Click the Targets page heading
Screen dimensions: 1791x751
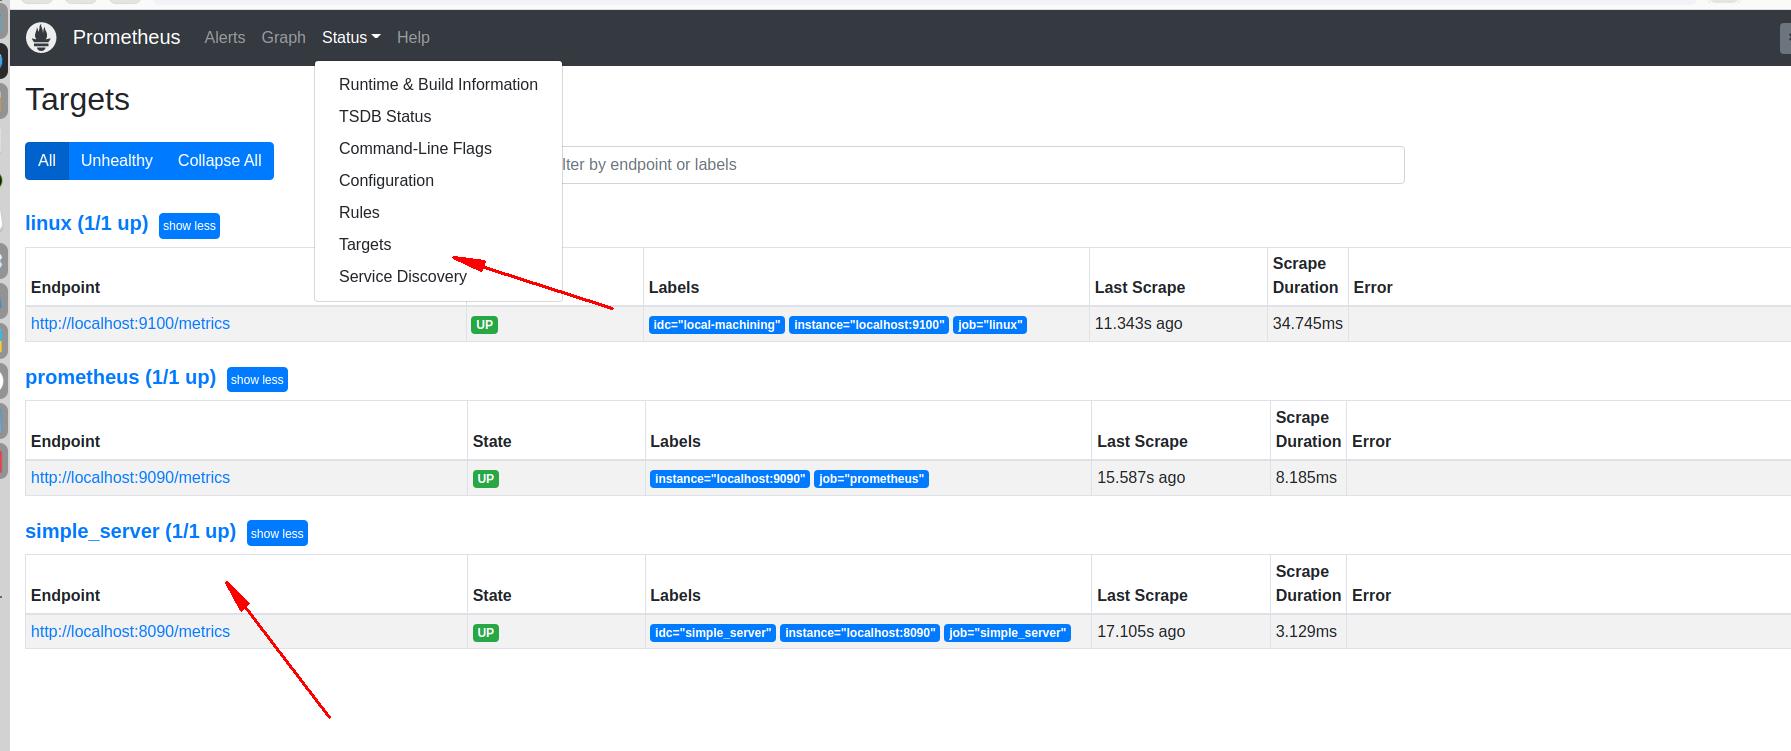(x=78, y=99)
